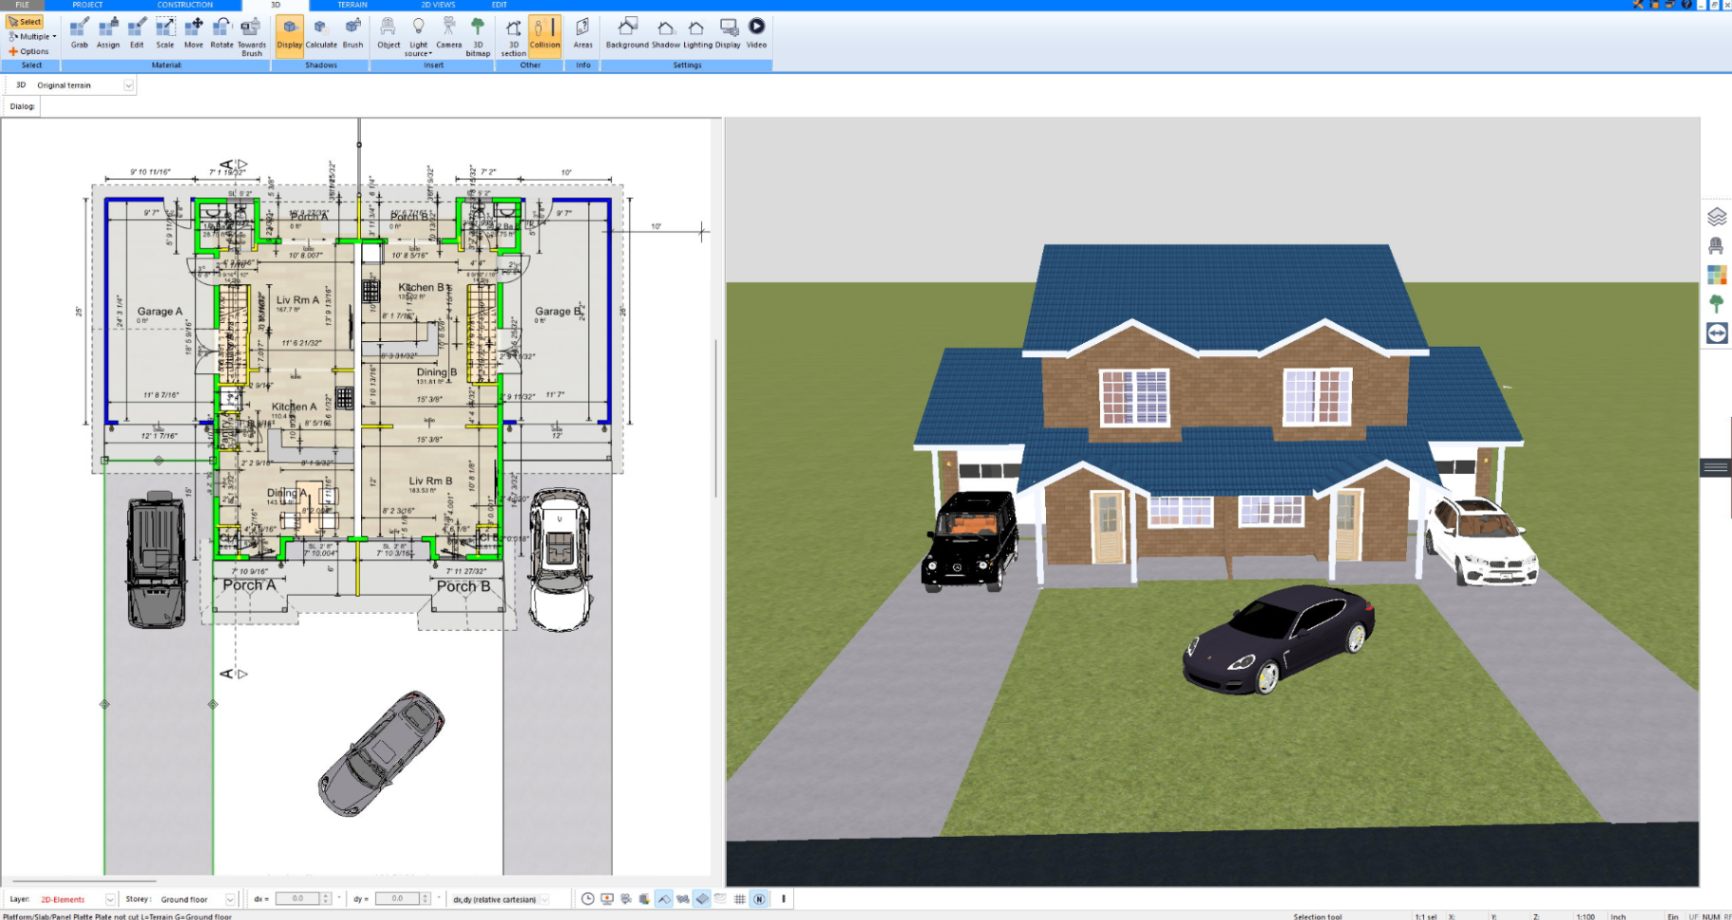Viewport: 1732px width, 920px height.
Task: Click the Towards Brush tool
Action: click(x=252, y=36)
